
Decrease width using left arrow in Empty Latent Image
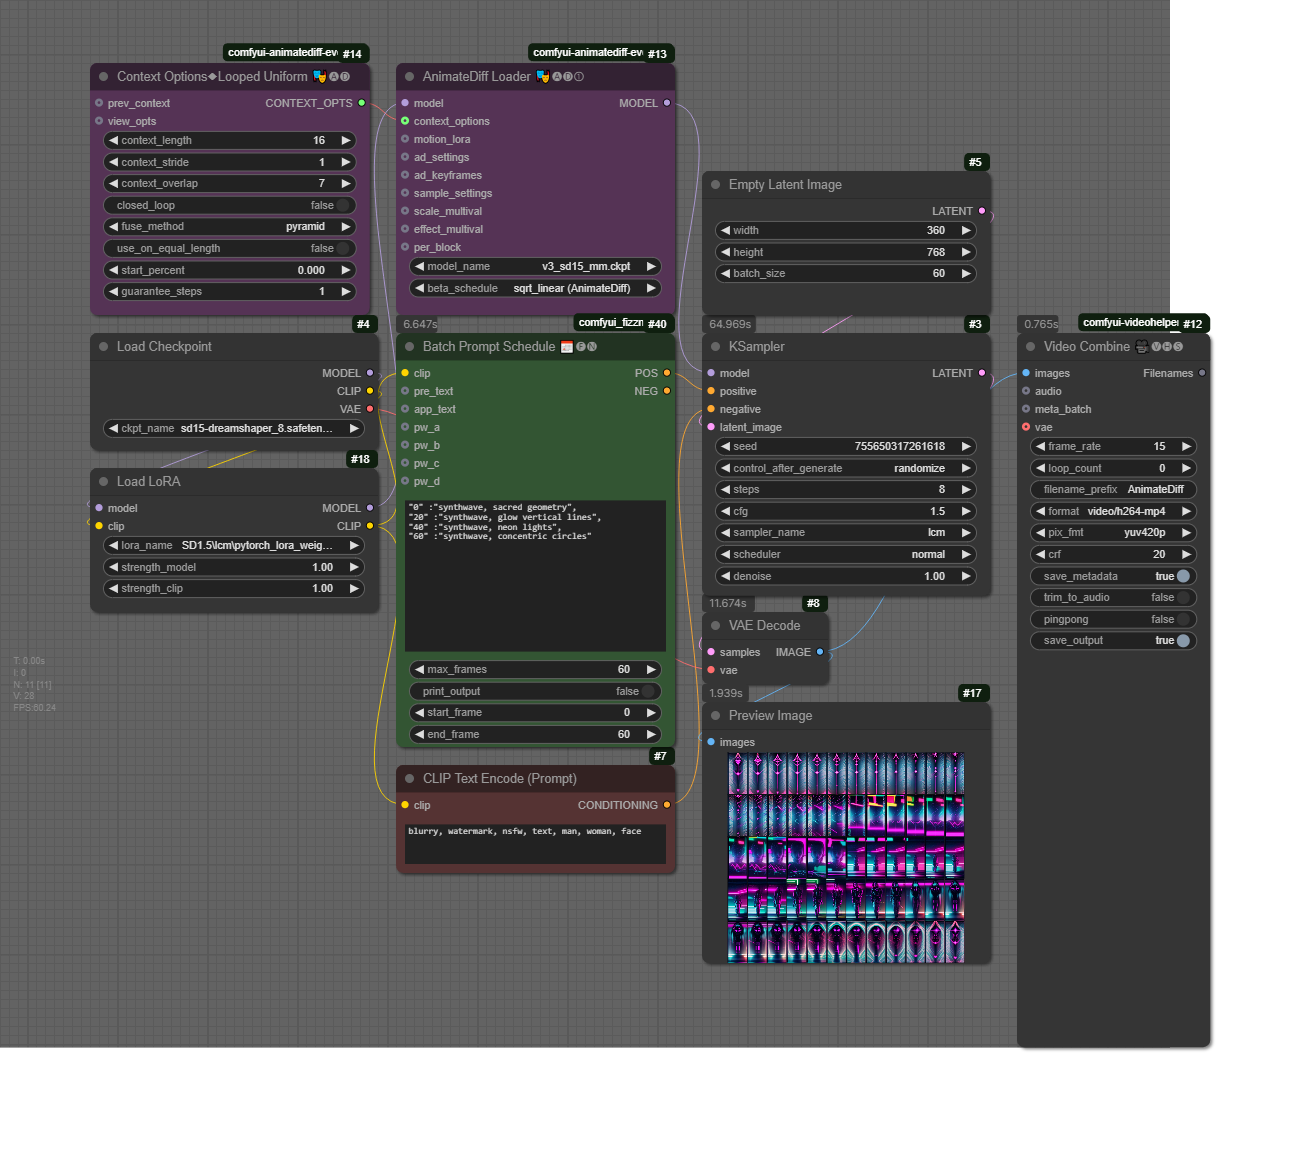[725, 231]
